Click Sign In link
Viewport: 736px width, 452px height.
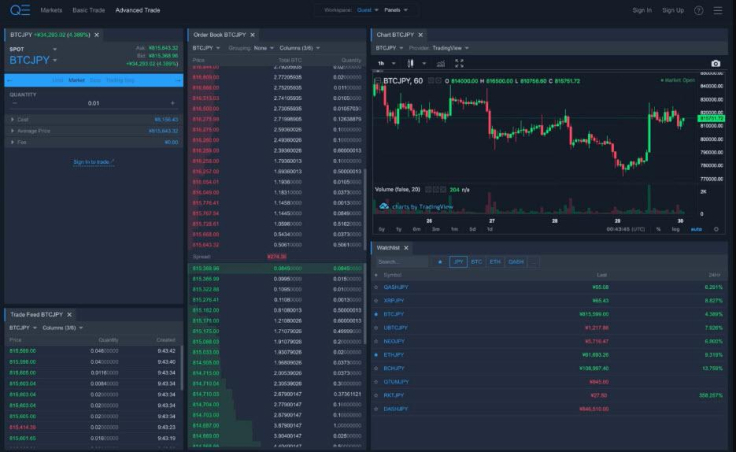(x=642, y=10)
